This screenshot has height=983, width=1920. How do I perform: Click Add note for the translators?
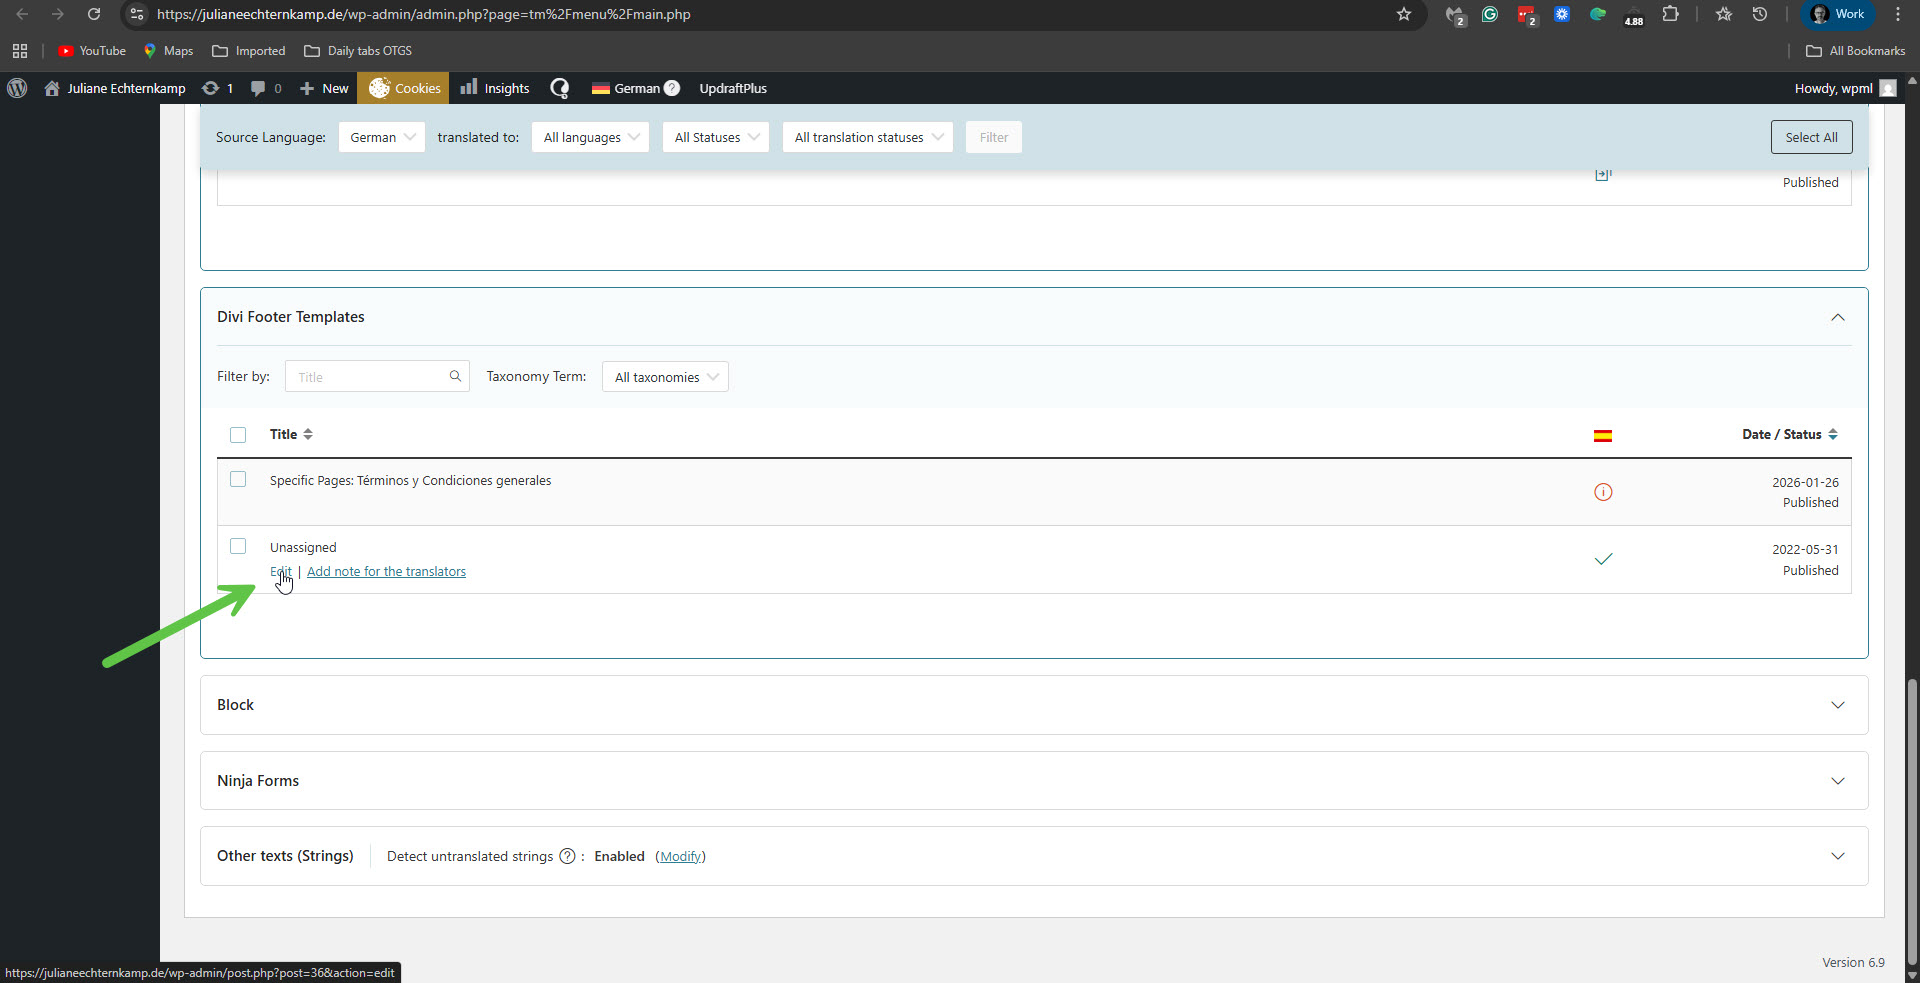coord(386,572)
